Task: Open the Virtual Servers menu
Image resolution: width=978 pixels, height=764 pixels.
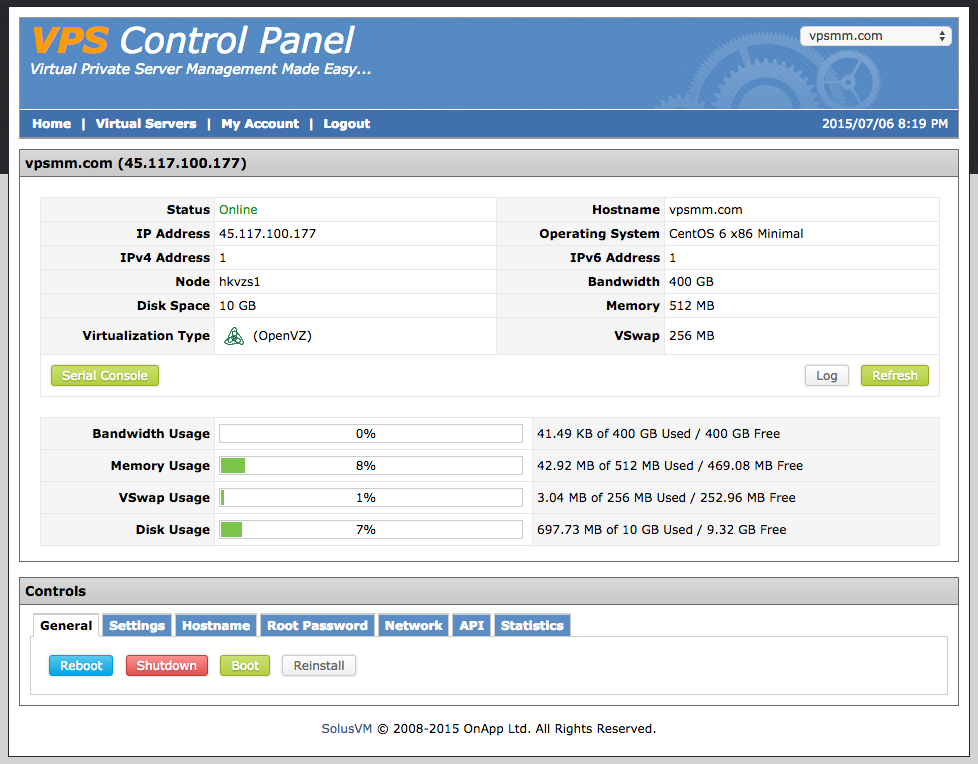Action: click(146, 124)
